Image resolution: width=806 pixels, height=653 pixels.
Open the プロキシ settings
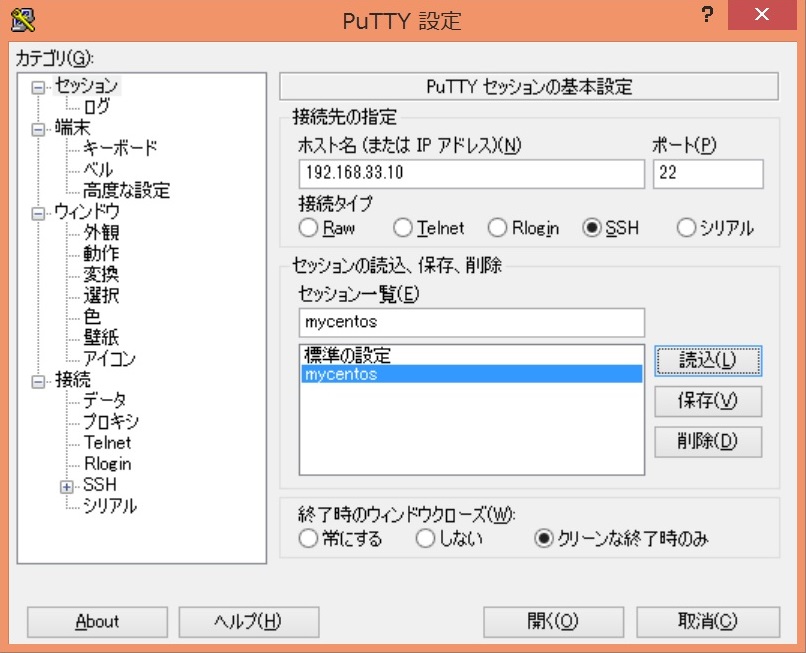coord(111,422)
